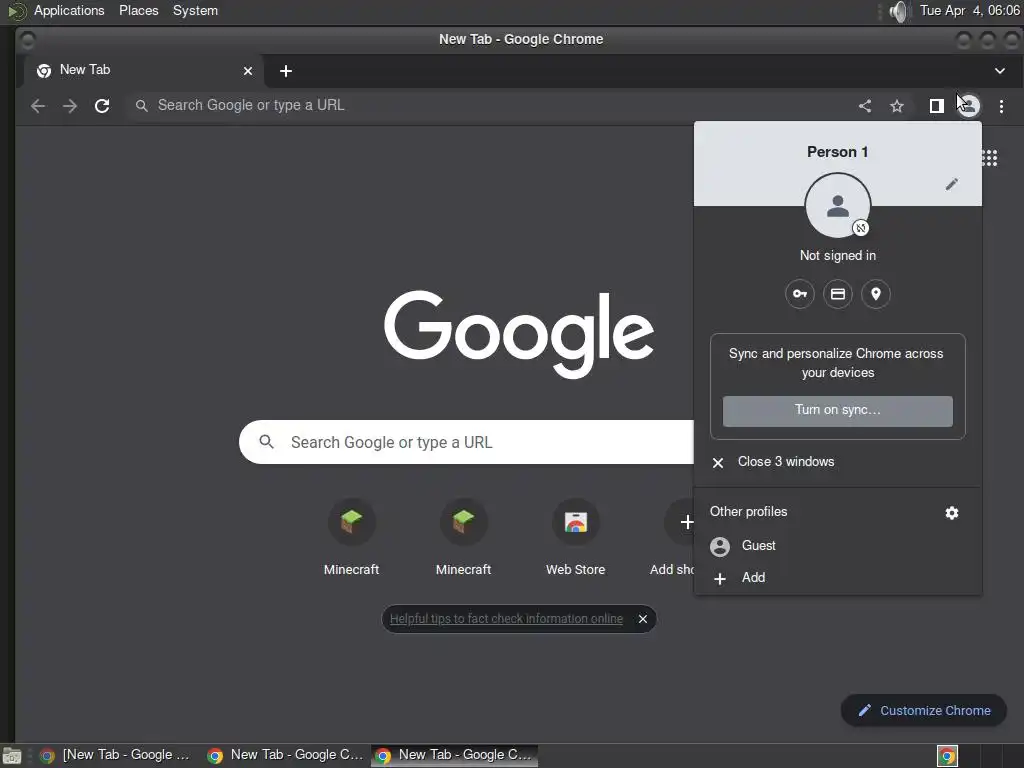The image size is (1024, 768).
Task: Open saved passwords key icon
Action: (x=800, y=294)
